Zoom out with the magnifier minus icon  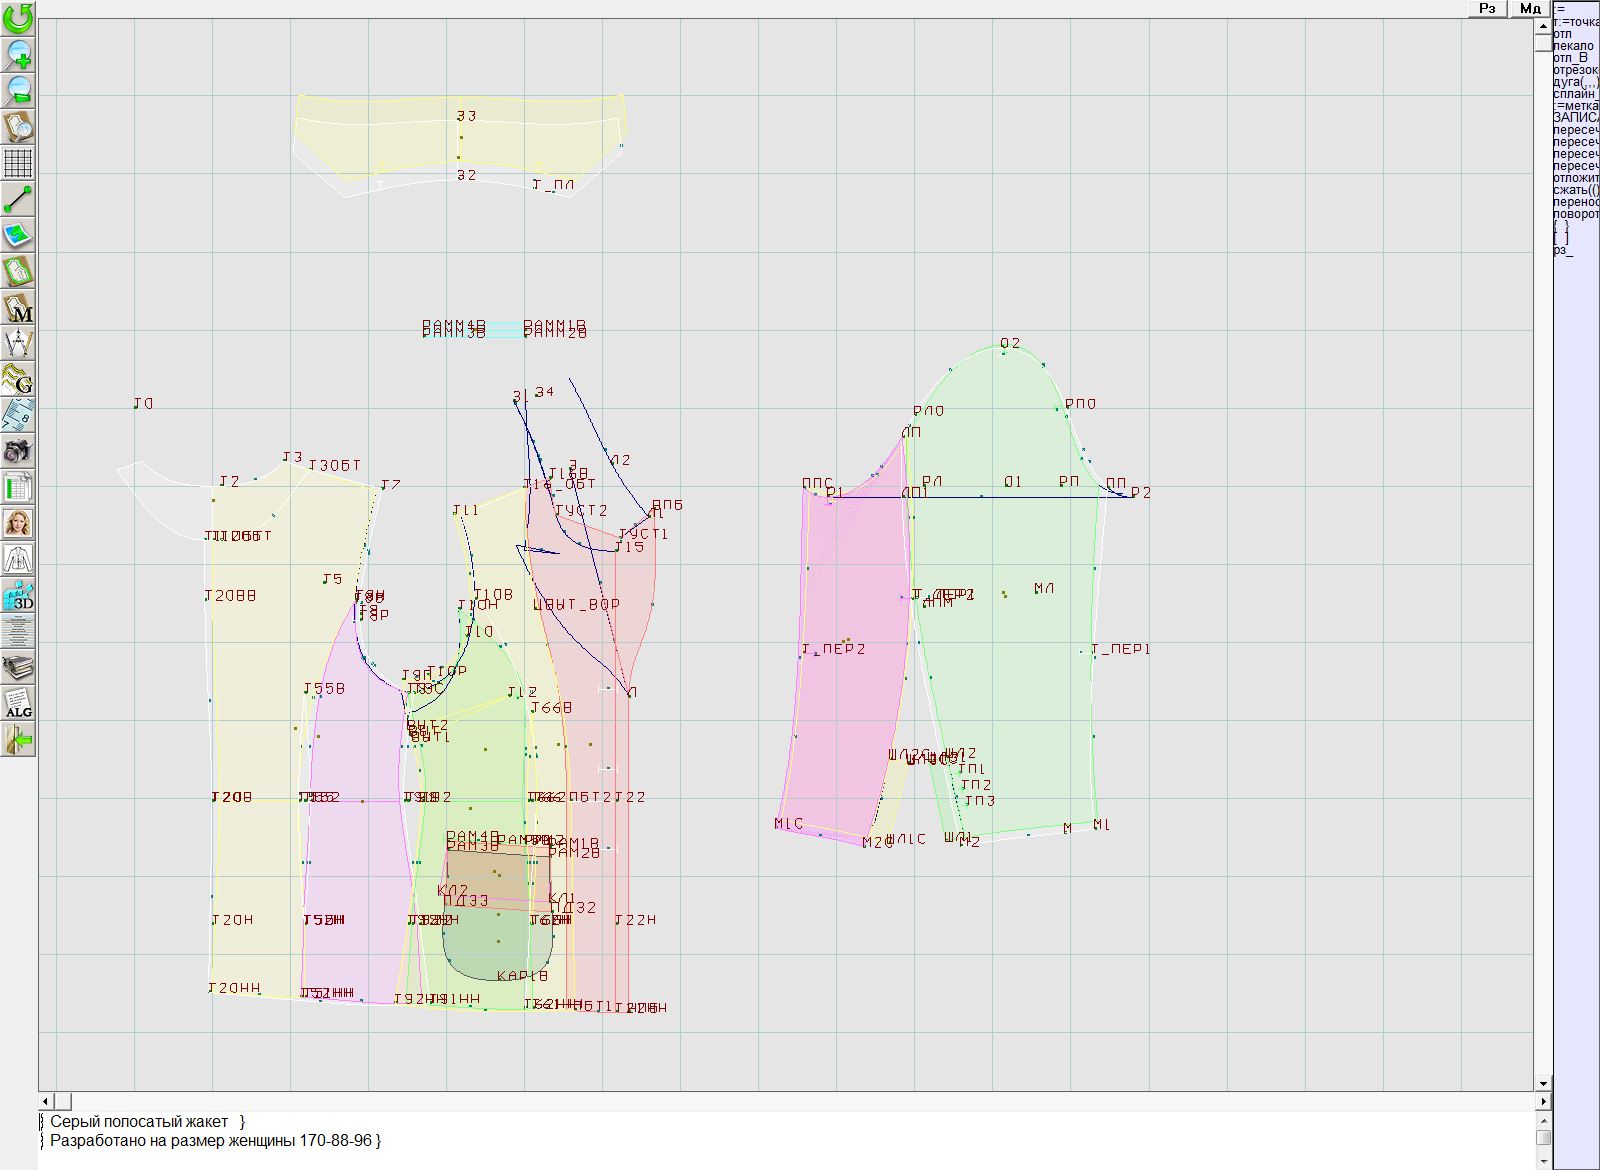[x=18, y=90]
